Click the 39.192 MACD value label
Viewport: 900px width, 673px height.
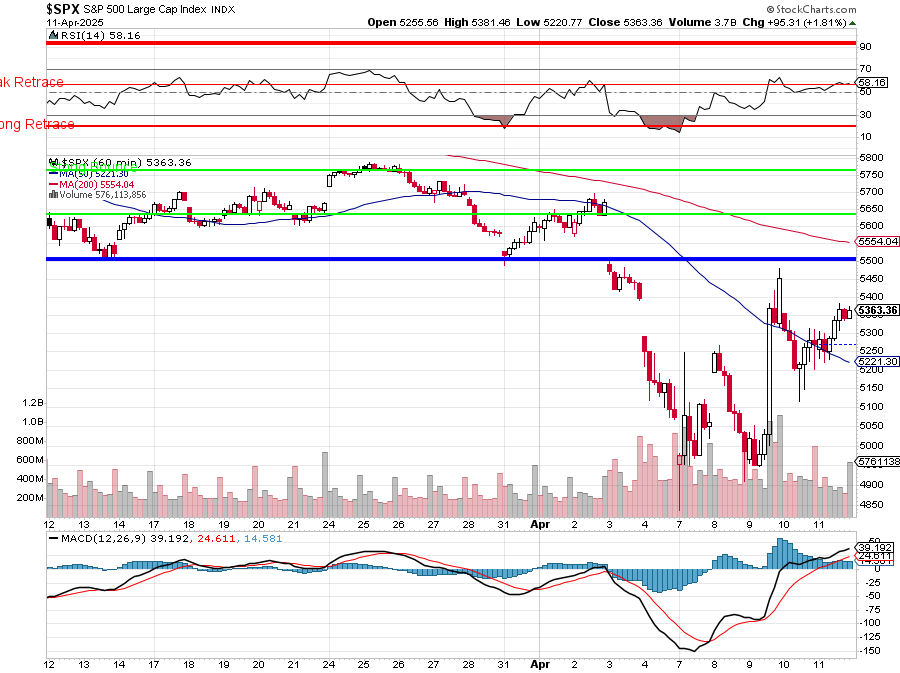pos(877,548)
